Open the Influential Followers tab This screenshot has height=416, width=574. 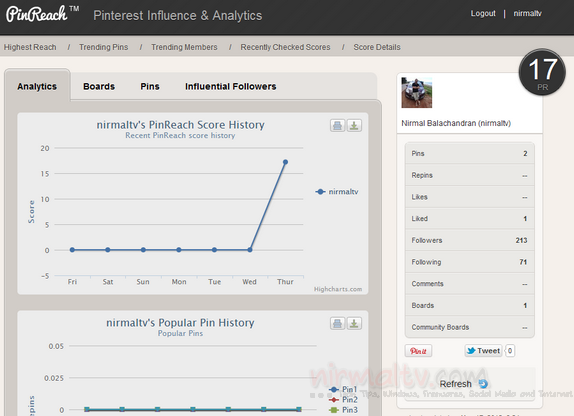coord(231,86)
